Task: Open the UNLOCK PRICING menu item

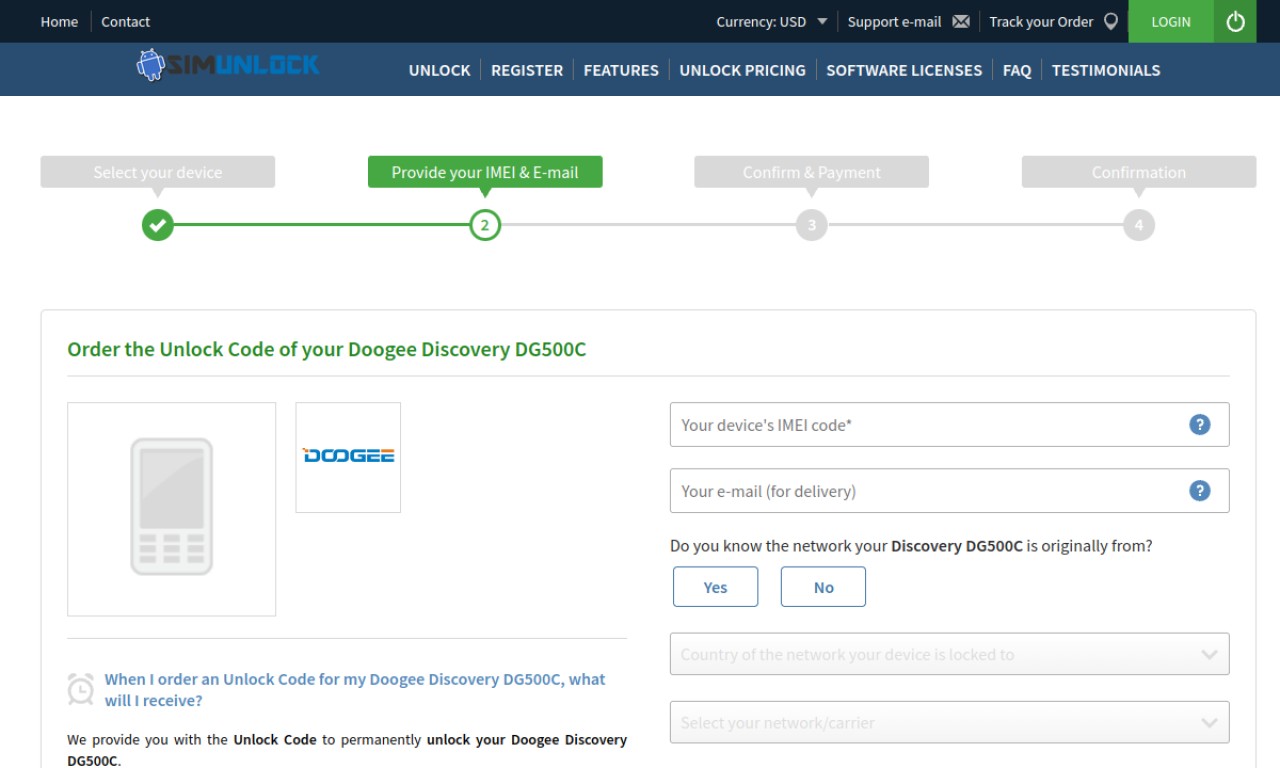Action: point(742,70)
